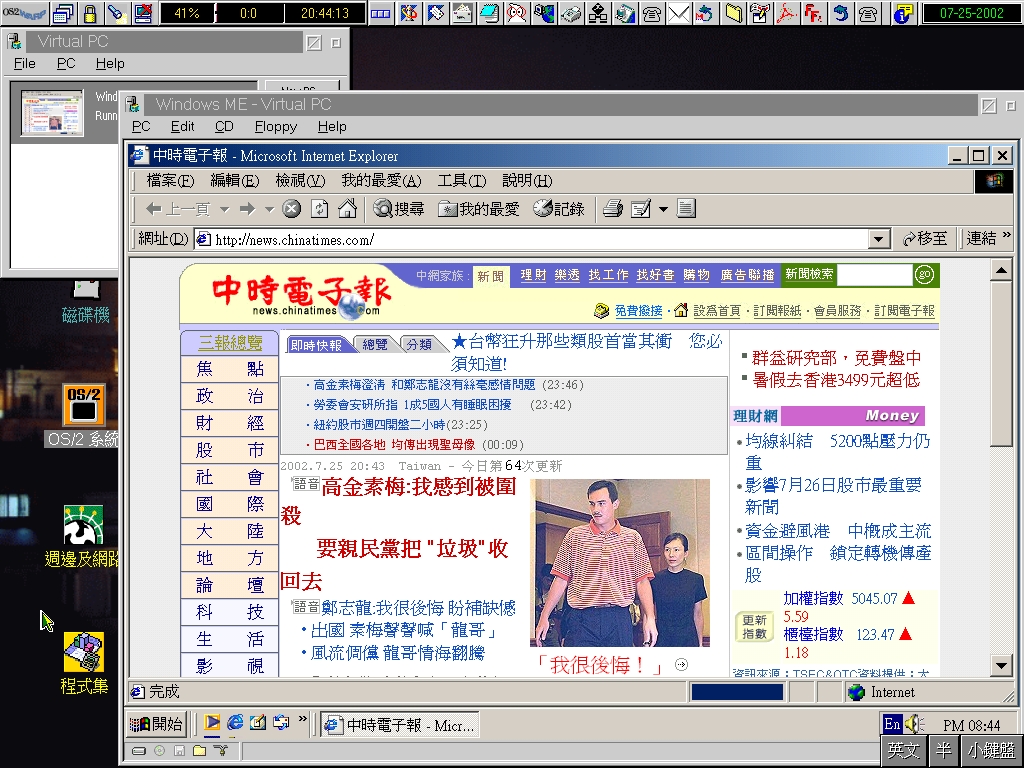Open the Forward button history dropdown arrow
Screen dimensions: 1024x768
(x=268, y=210)
